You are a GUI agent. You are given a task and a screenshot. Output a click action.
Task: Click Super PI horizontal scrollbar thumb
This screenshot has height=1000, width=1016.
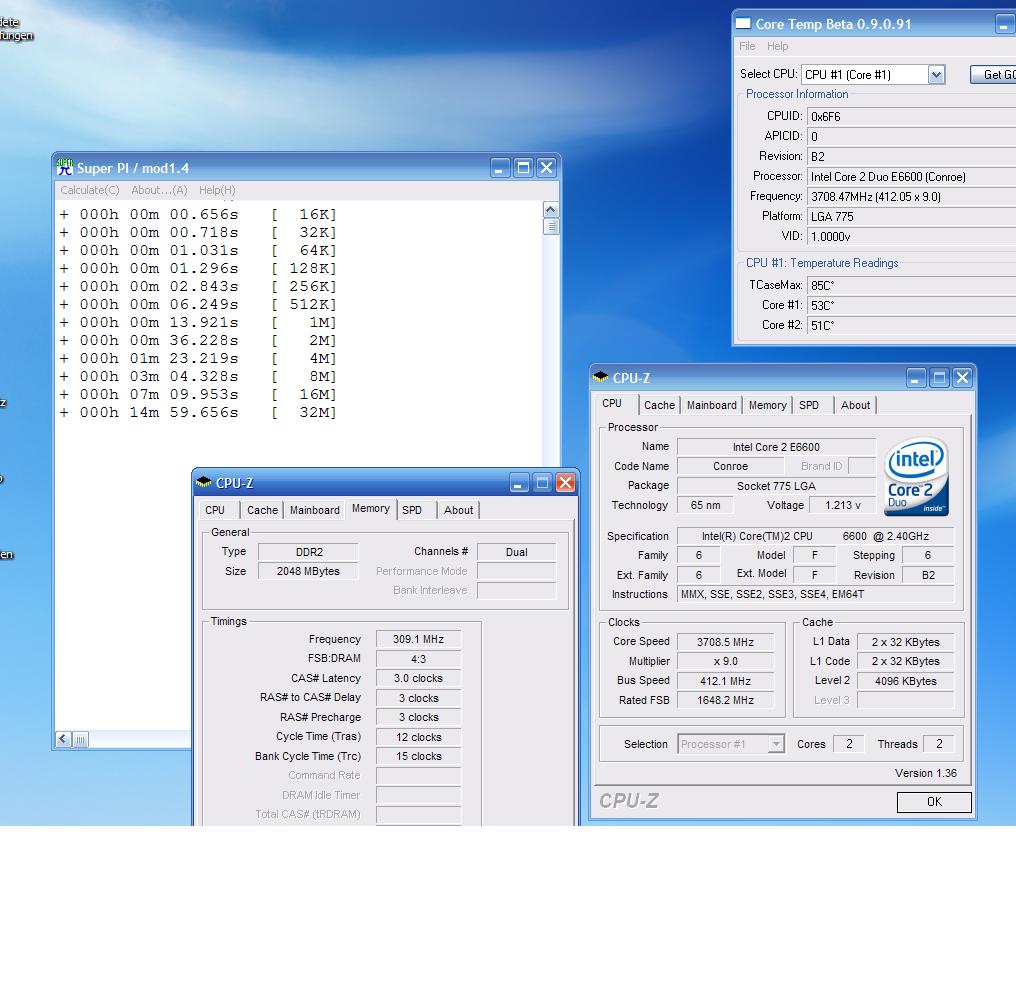click(x=80, y=739)
